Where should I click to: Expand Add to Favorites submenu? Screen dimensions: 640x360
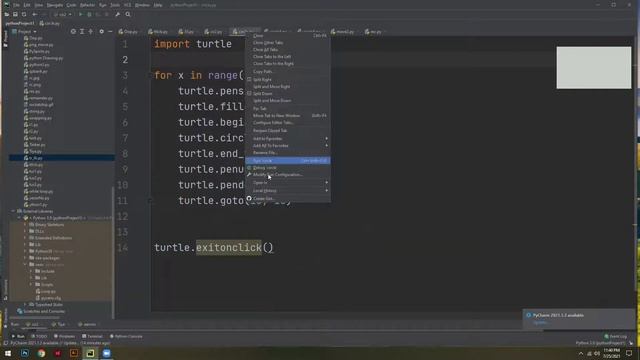tap(288, 139)
